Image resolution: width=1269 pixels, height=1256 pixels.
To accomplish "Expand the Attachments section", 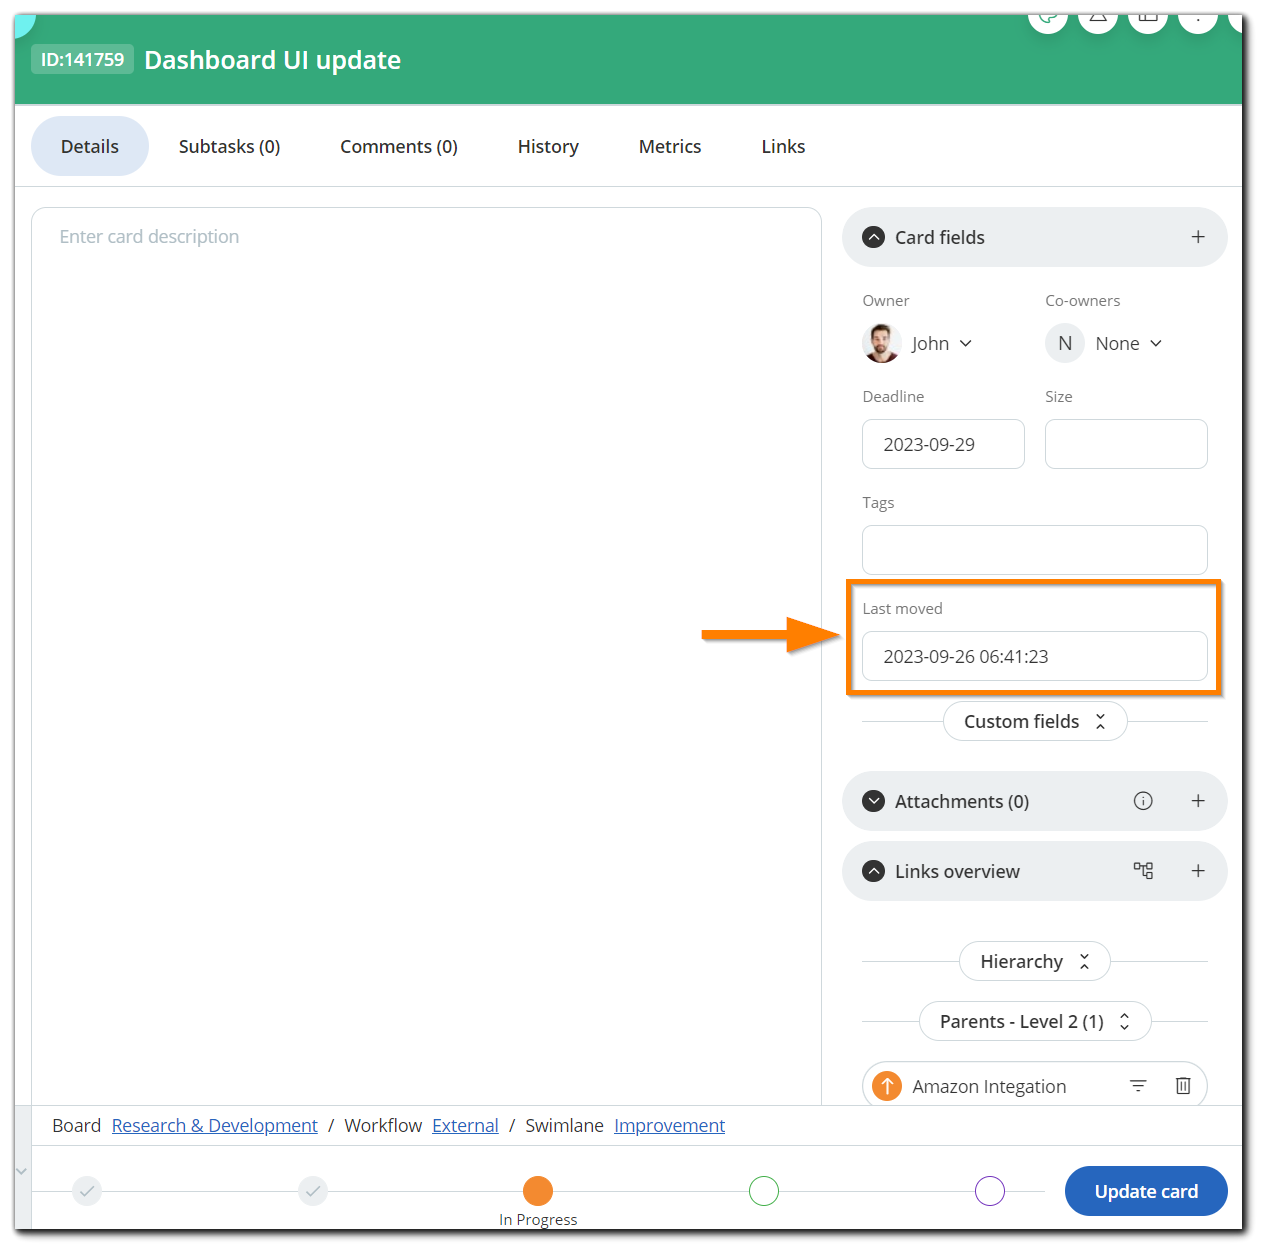I will (874, 801).
